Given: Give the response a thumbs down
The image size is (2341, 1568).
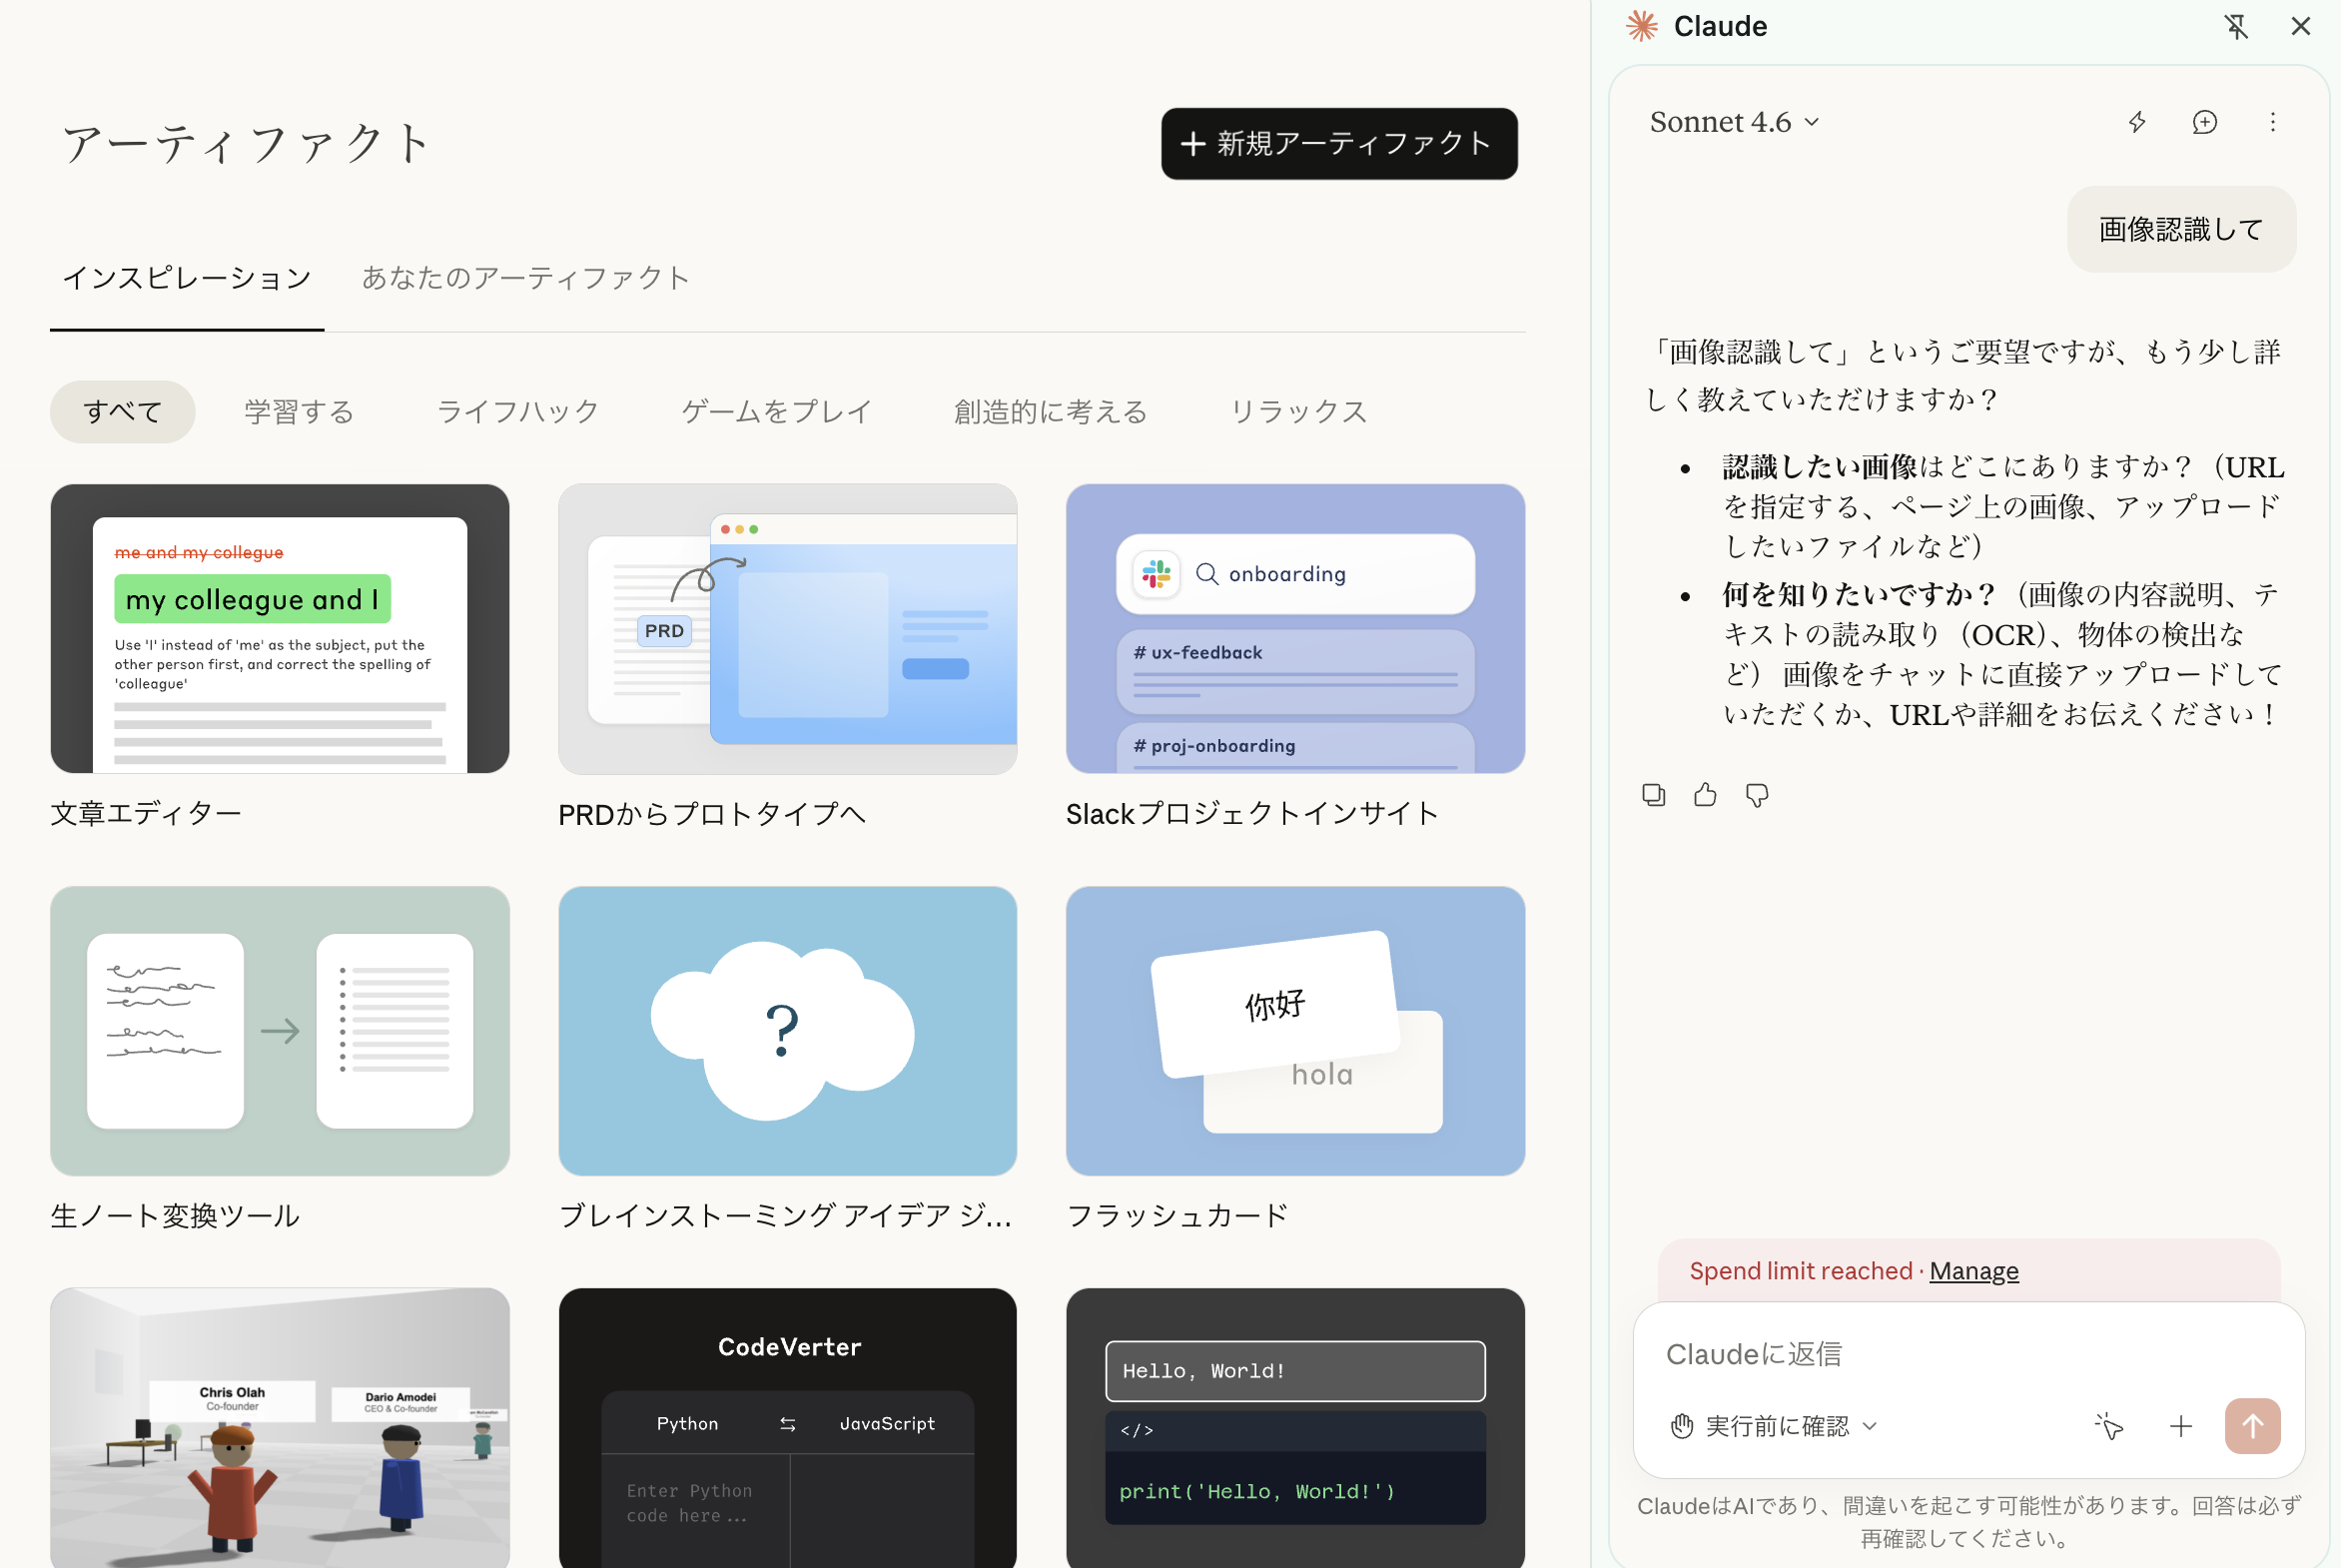Looking at the screenshot, I should pyautogui.click(x=1757, y=794).
